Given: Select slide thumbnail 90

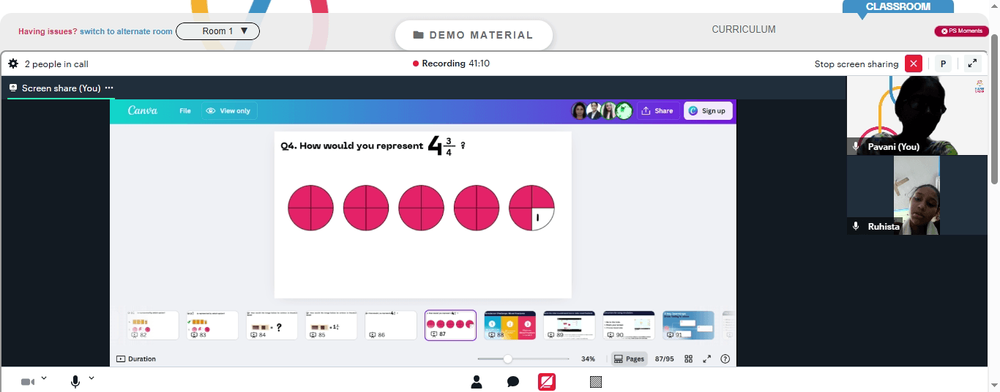Looking at the screenshot, I should 629,325.
